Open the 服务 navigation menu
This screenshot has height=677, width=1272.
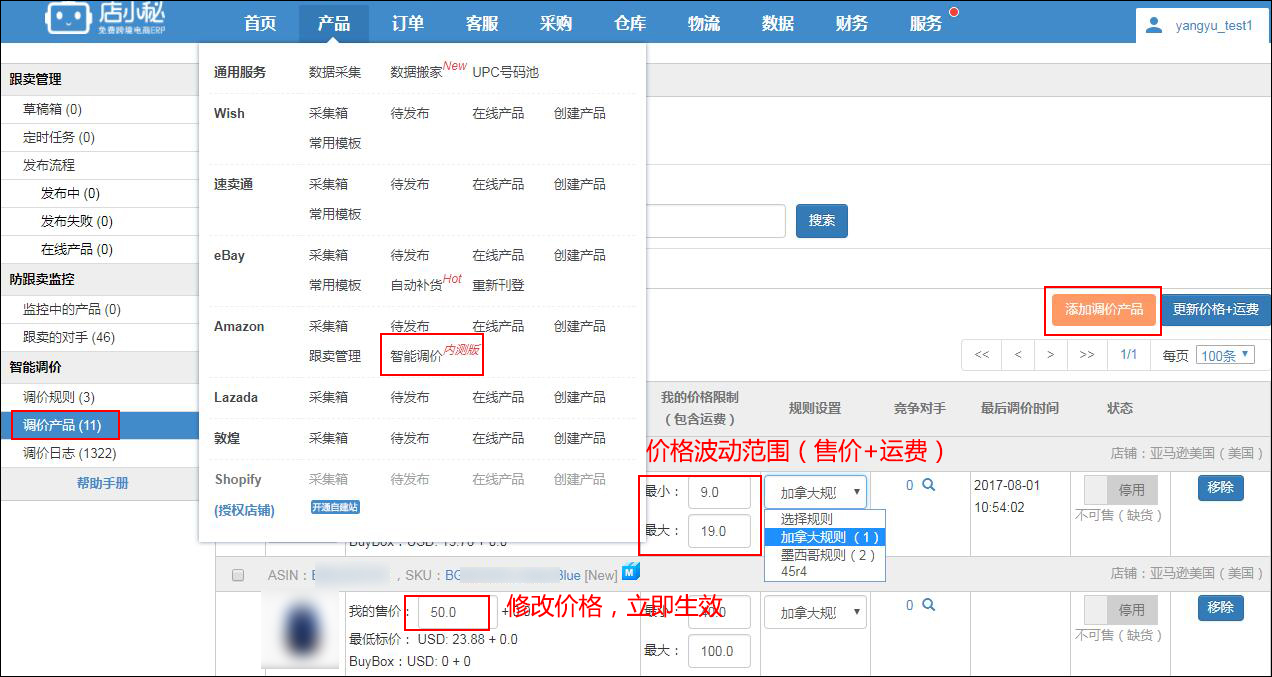pyautogui.click(x=926, y=23)
